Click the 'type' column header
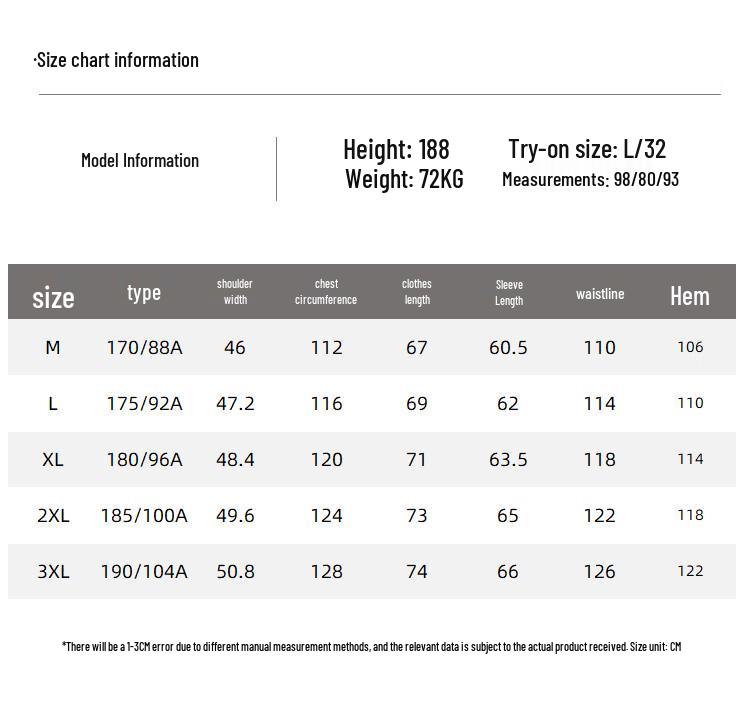The height and width of the screenshot is (702, 750). [x=144, y=292]
